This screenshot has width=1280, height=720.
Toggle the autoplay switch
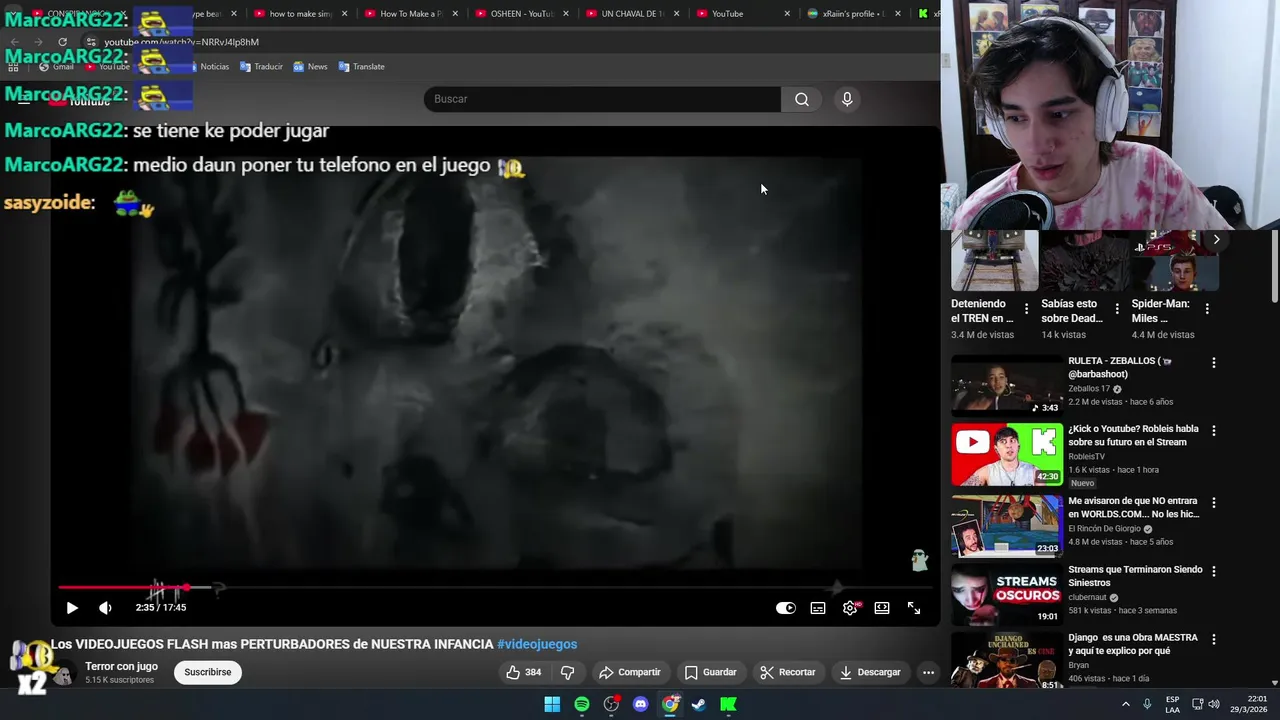(786, 608)
